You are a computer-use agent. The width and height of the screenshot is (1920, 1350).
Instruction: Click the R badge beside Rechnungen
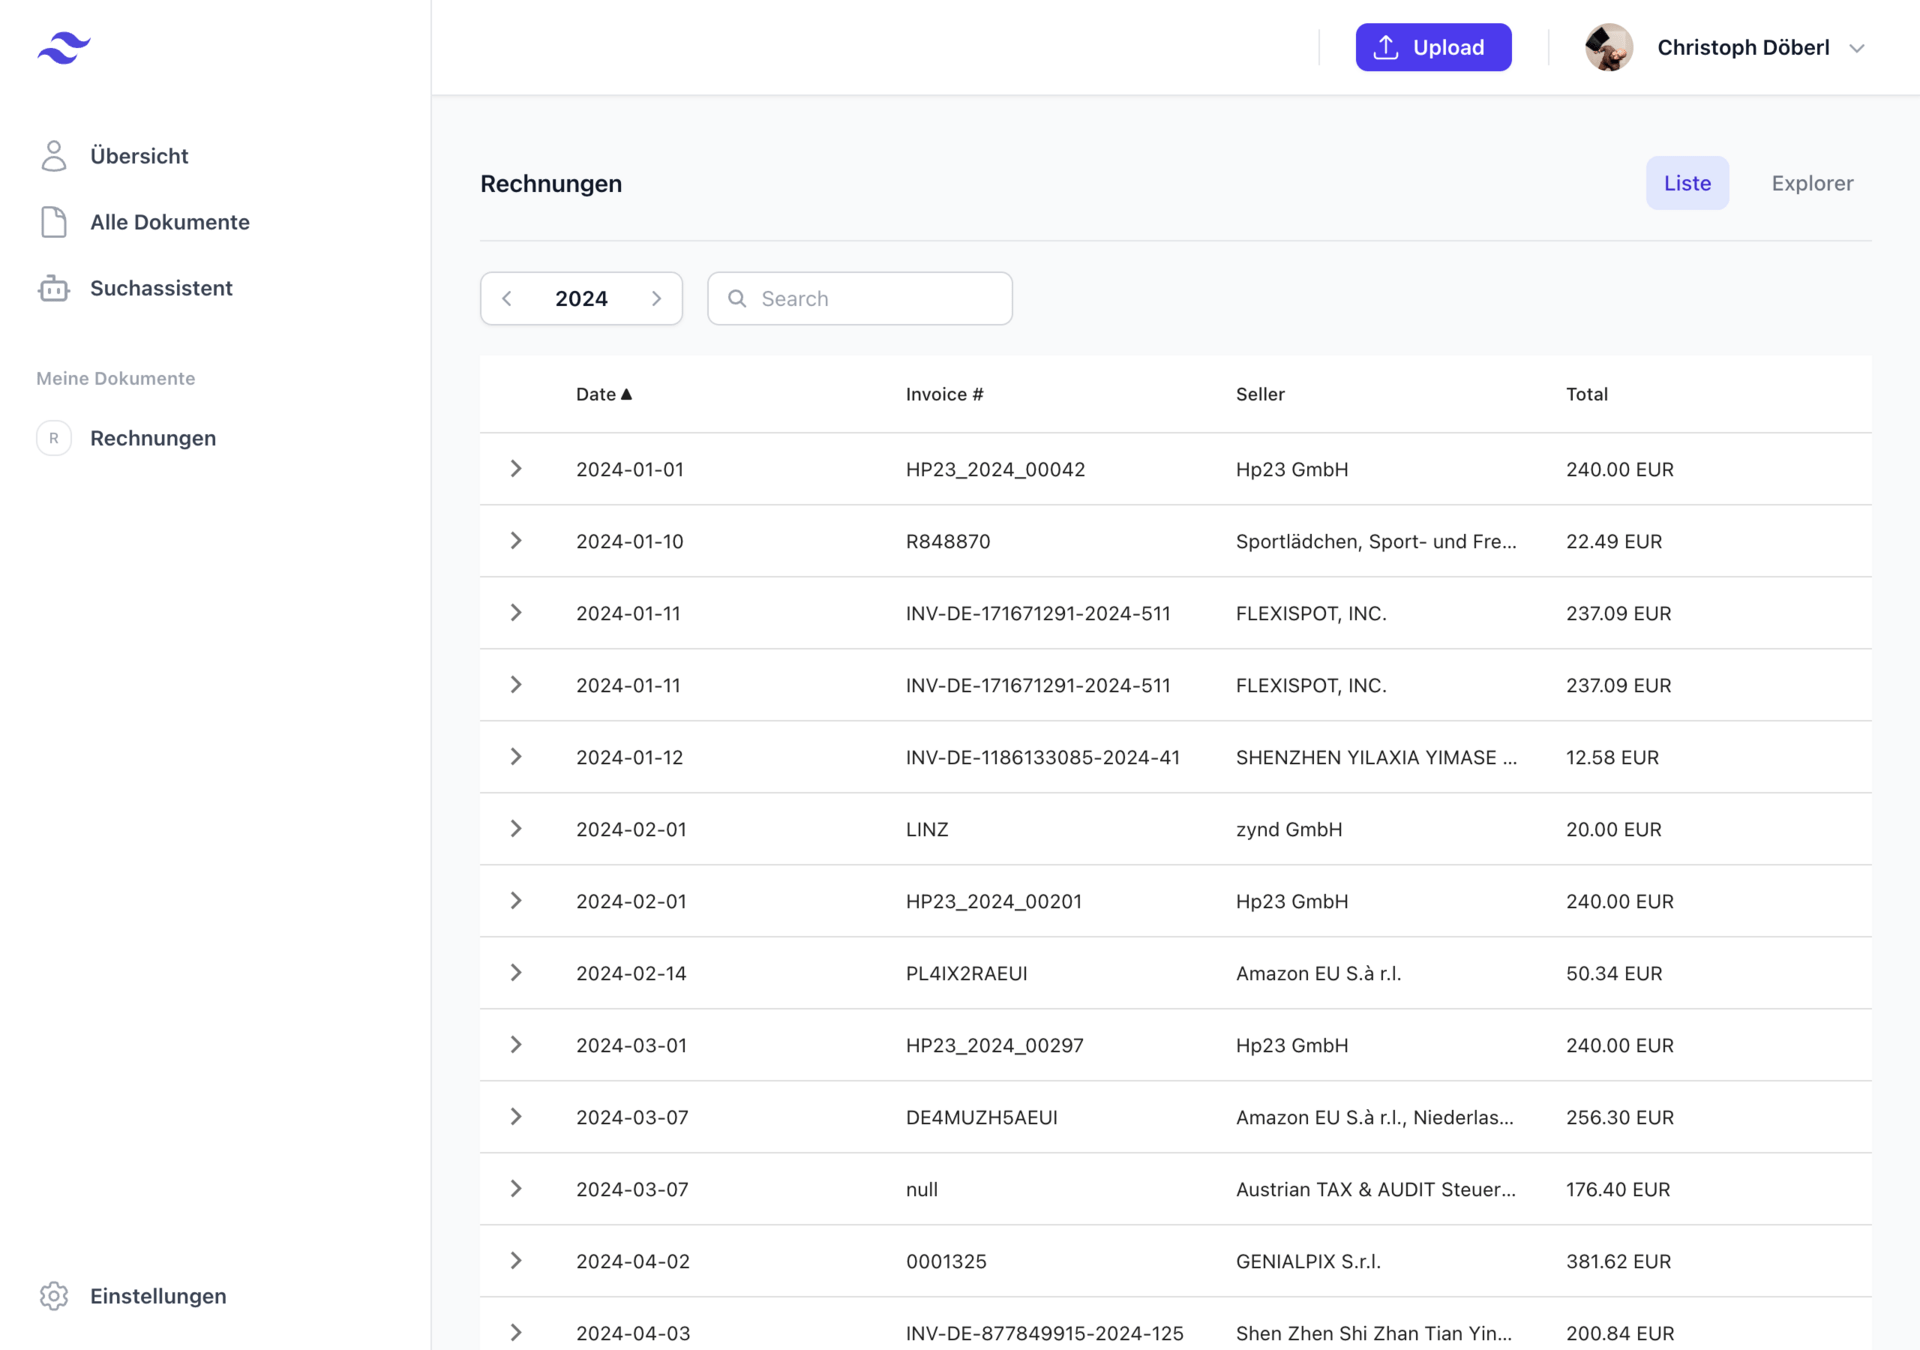[54, 438]
